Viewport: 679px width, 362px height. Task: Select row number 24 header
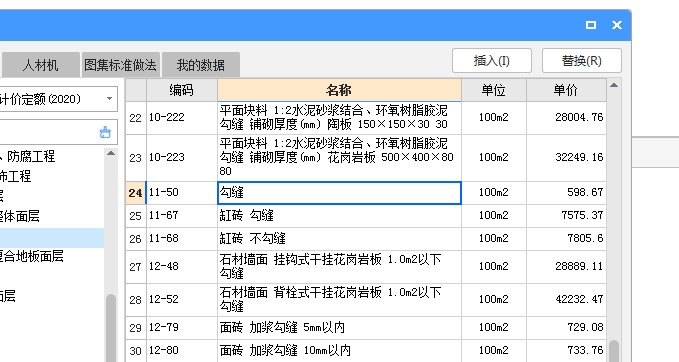(136, 193)
